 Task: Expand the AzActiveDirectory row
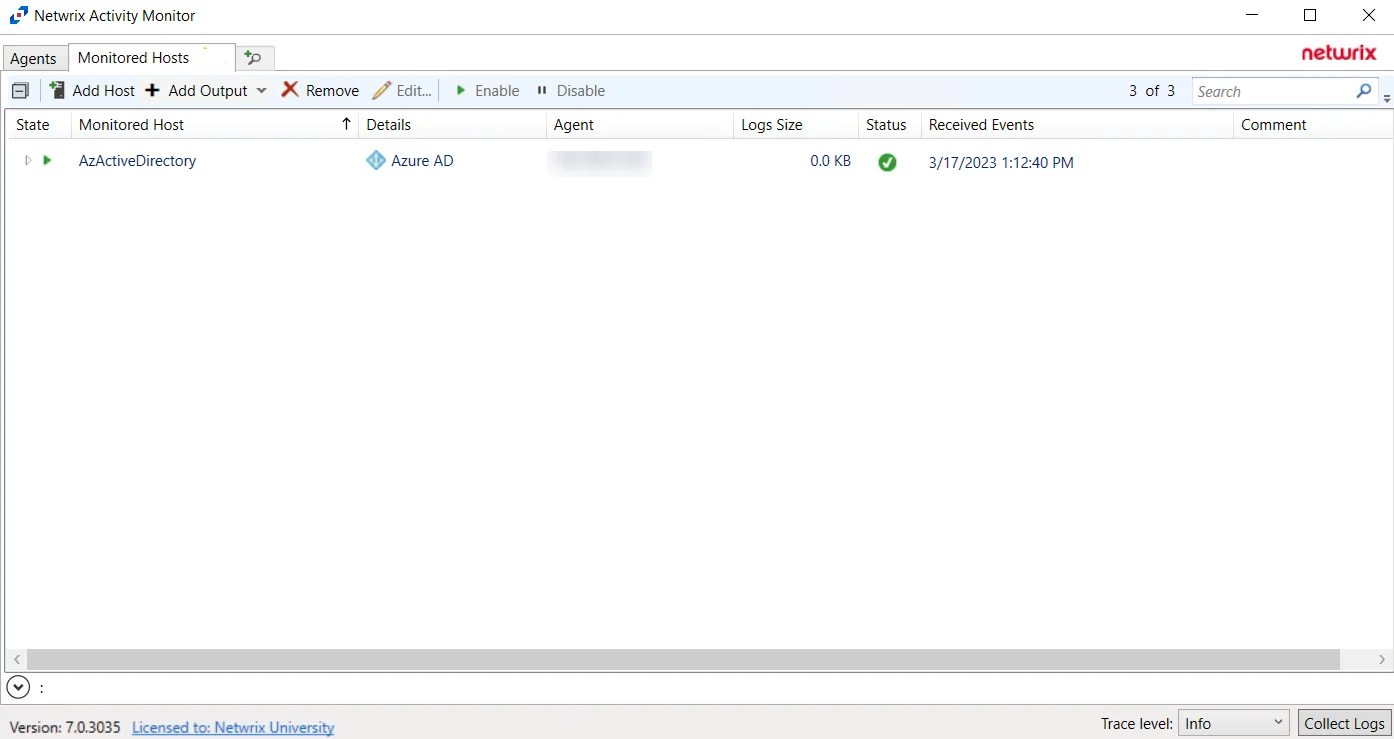pos(27,160)
